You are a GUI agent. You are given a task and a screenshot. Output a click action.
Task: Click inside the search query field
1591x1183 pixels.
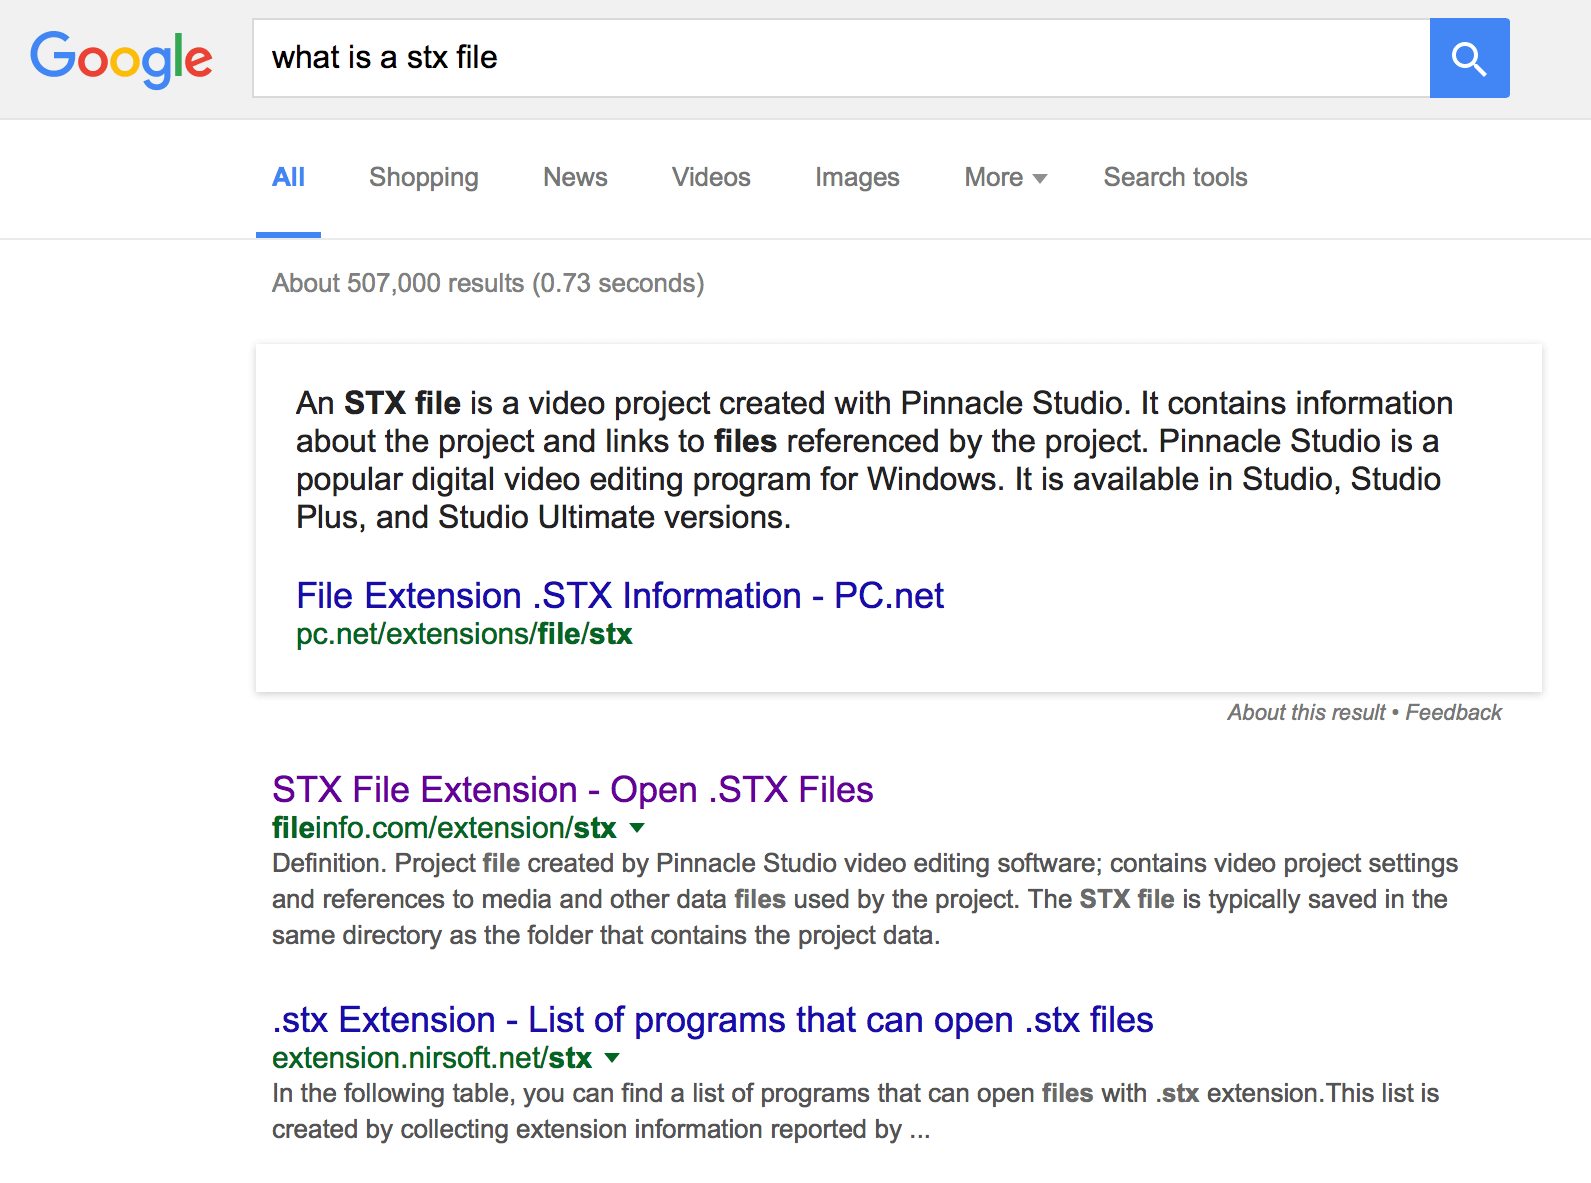[840, 58]
